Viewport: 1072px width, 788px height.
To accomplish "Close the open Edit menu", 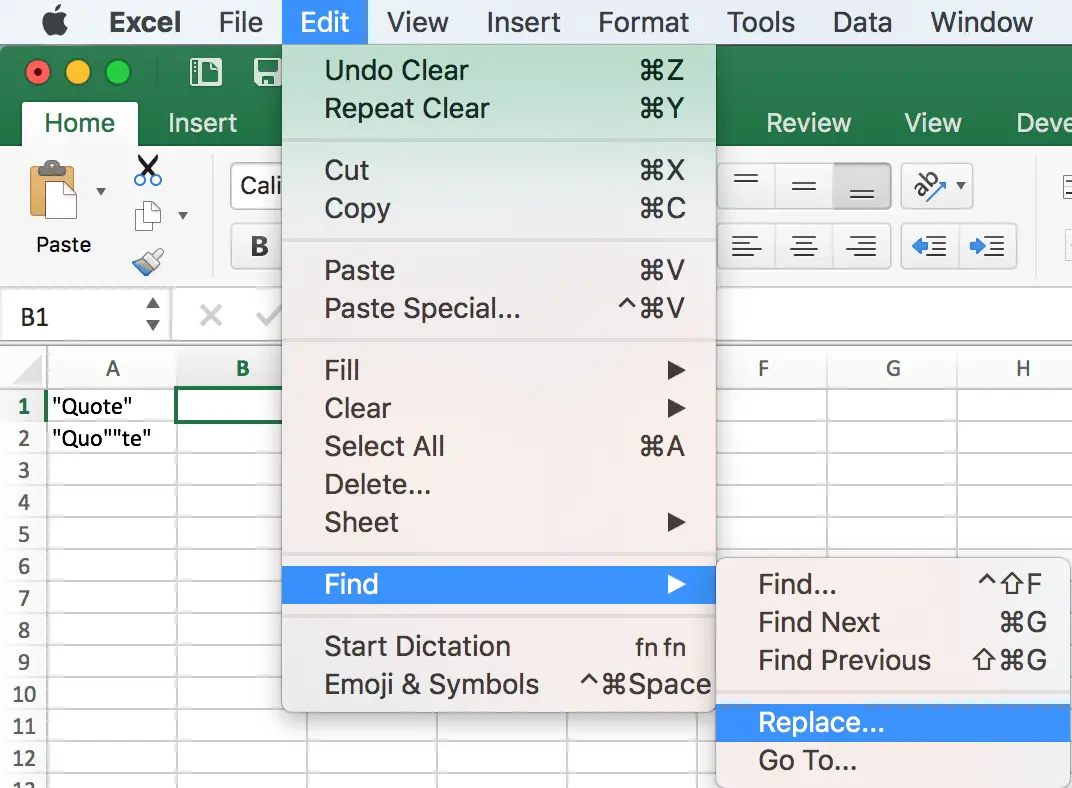I will pos(325,22).
